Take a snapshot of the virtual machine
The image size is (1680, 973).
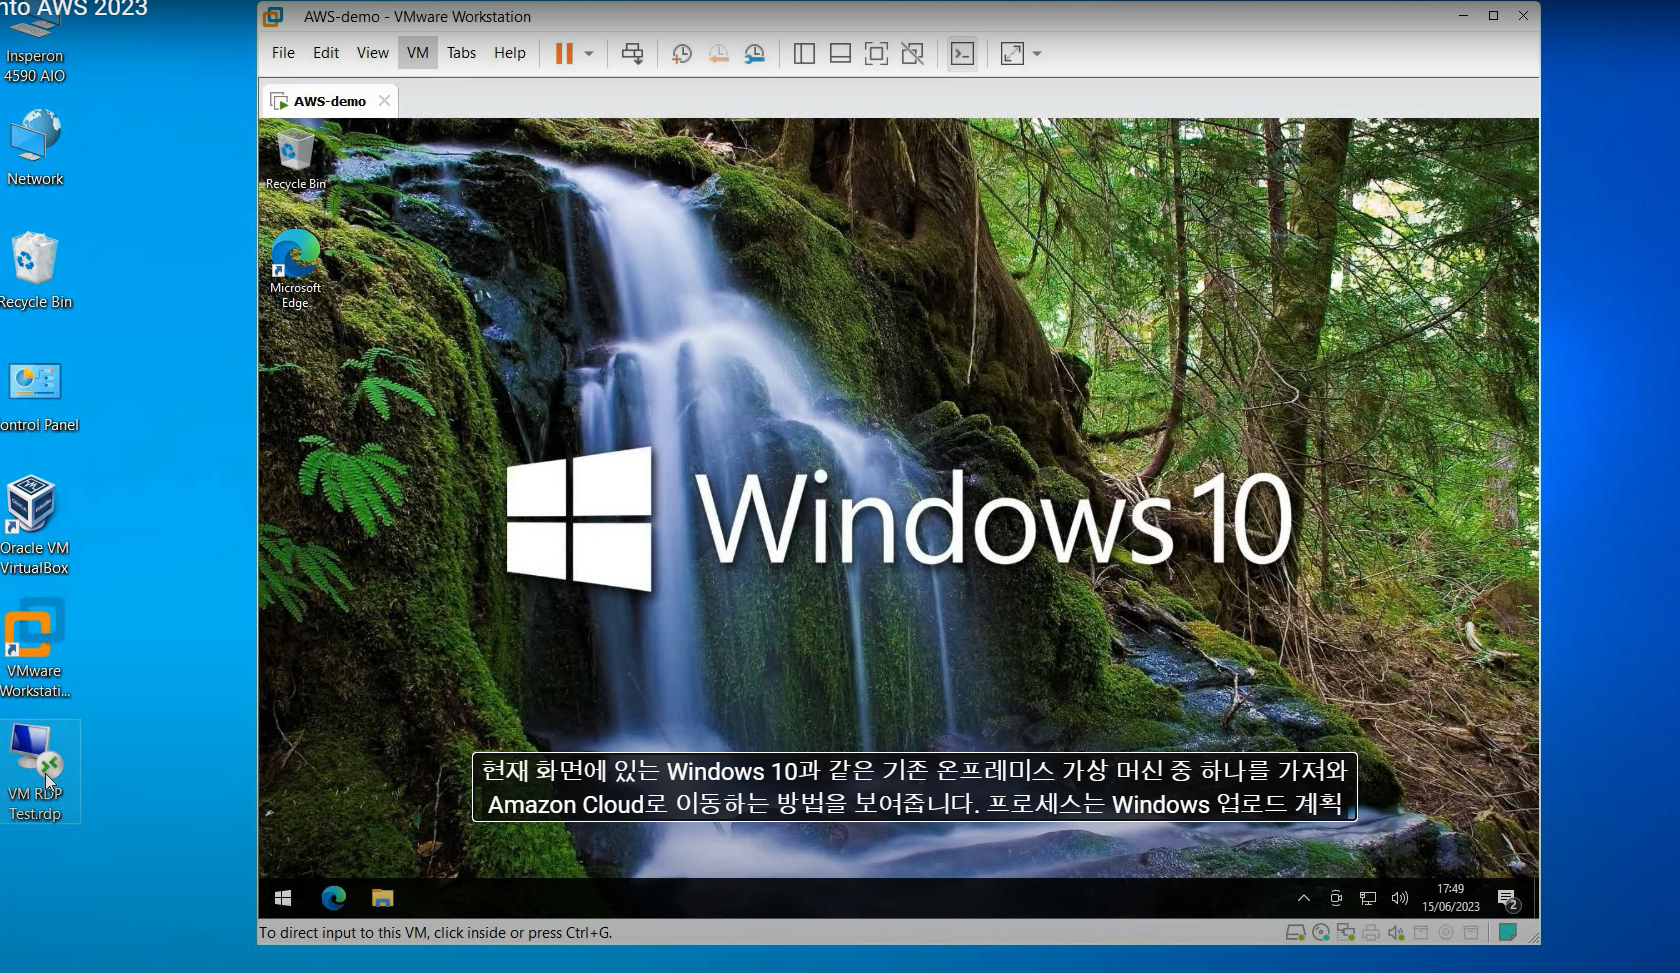[682, 54]
